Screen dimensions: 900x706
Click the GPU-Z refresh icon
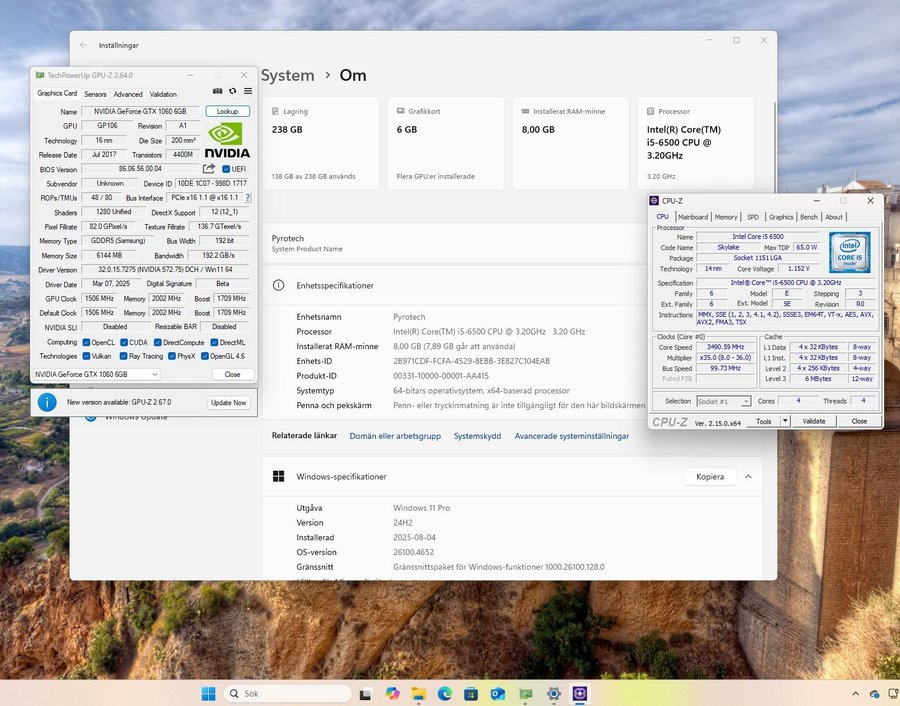tap(232, 91)
